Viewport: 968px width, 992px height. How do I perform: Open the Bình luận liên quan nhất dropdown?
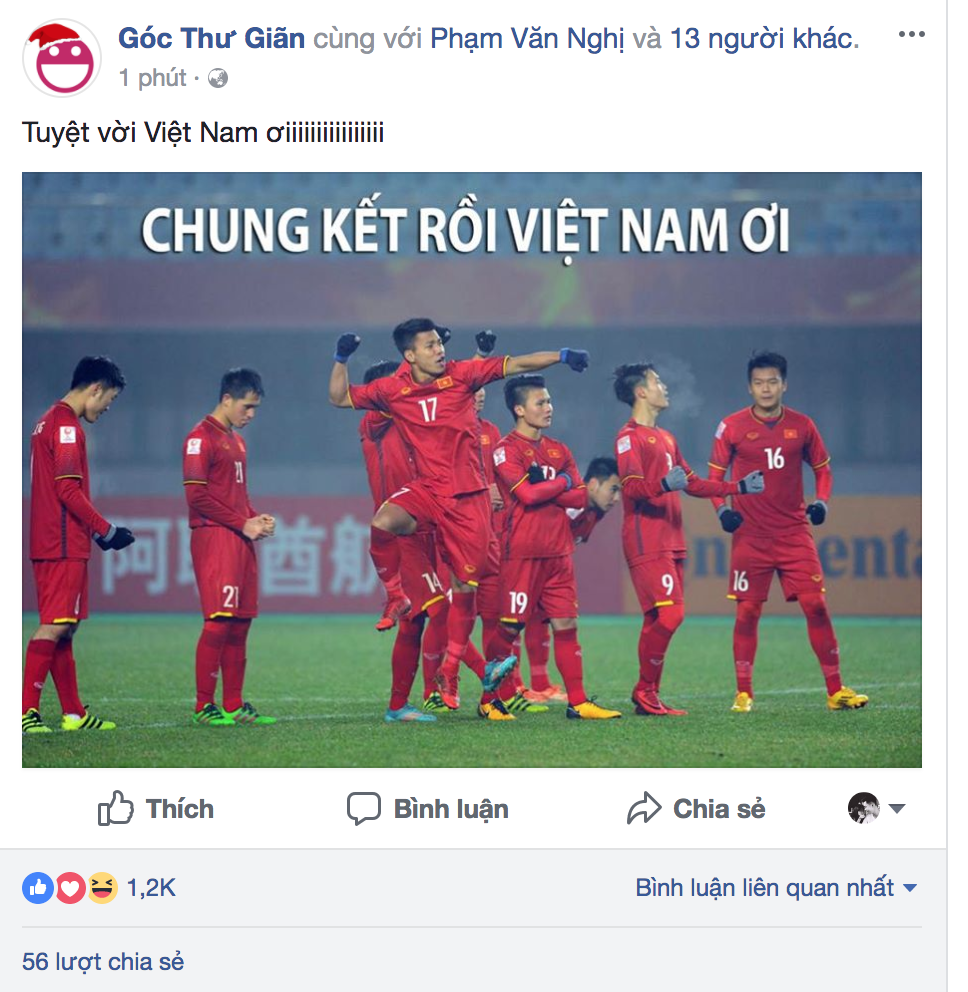776,888
